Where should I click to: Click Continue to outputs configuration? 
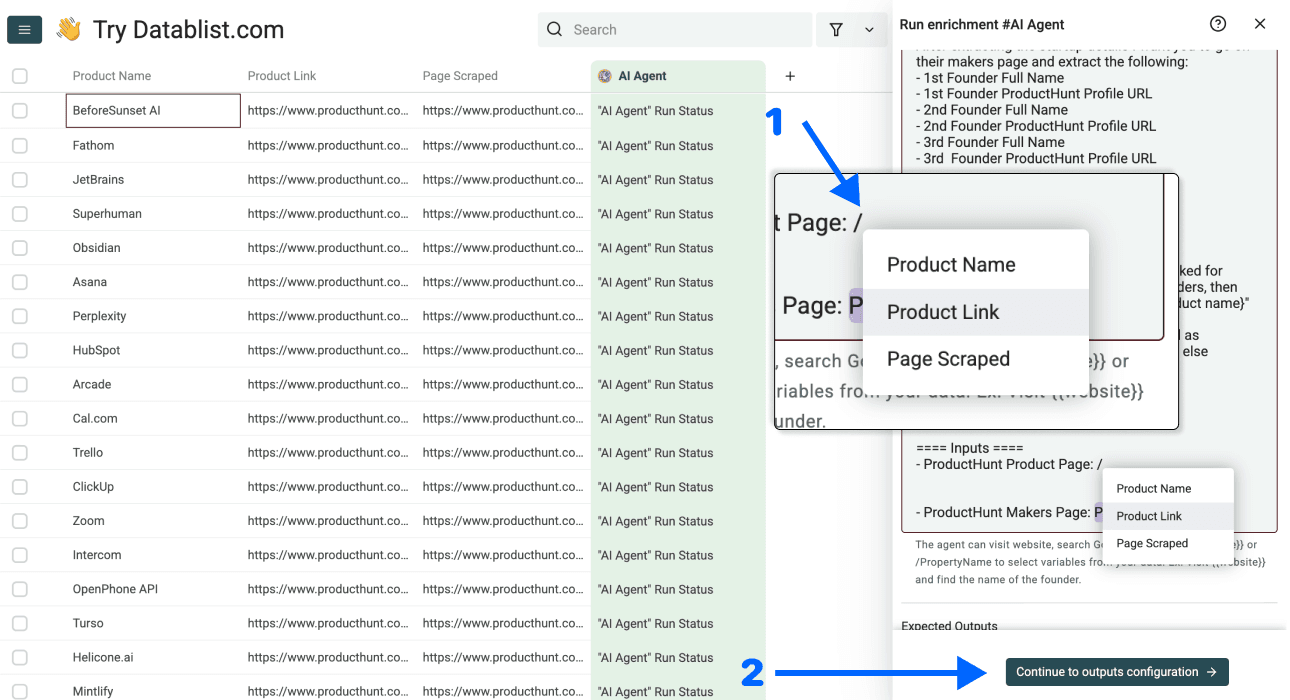[x=1116, y=671]
